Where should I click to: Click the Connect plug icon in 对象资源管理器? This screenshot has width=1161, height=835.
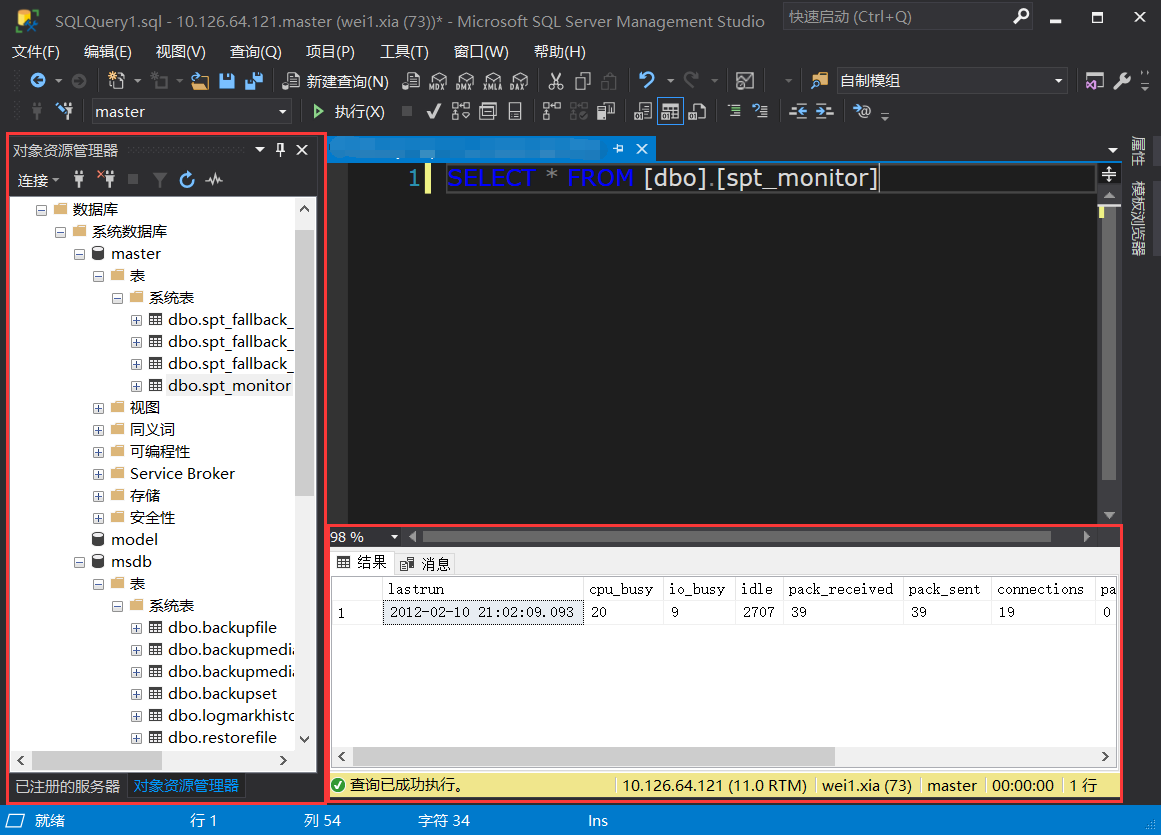click(79, 180)
